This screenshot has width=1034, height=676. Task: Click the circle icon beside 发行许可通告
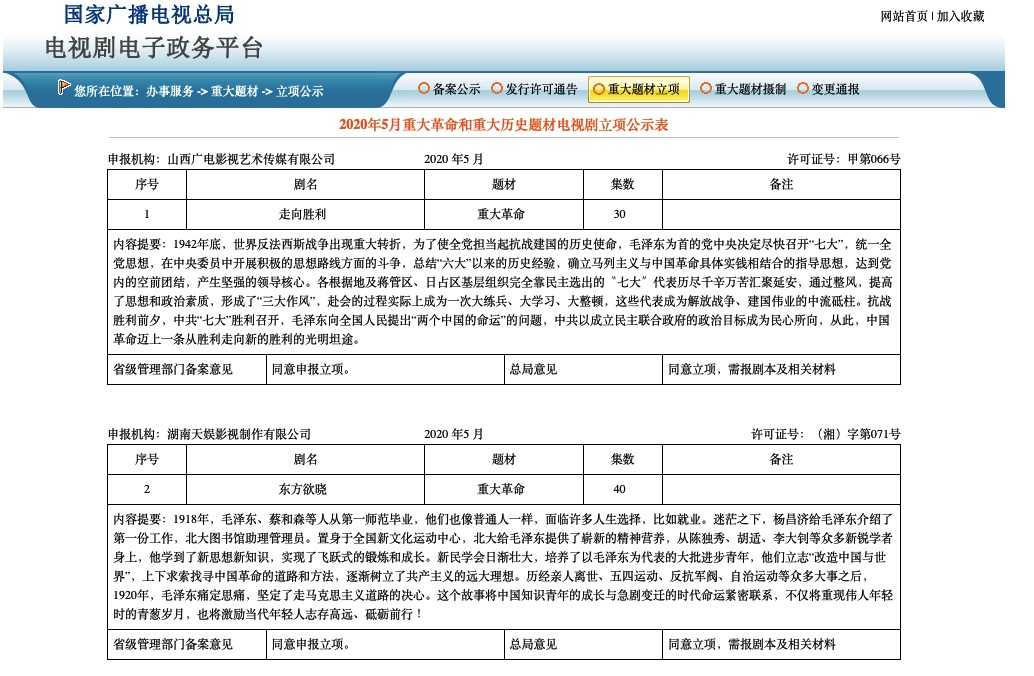pyautogui.click(x=497, y=89)
